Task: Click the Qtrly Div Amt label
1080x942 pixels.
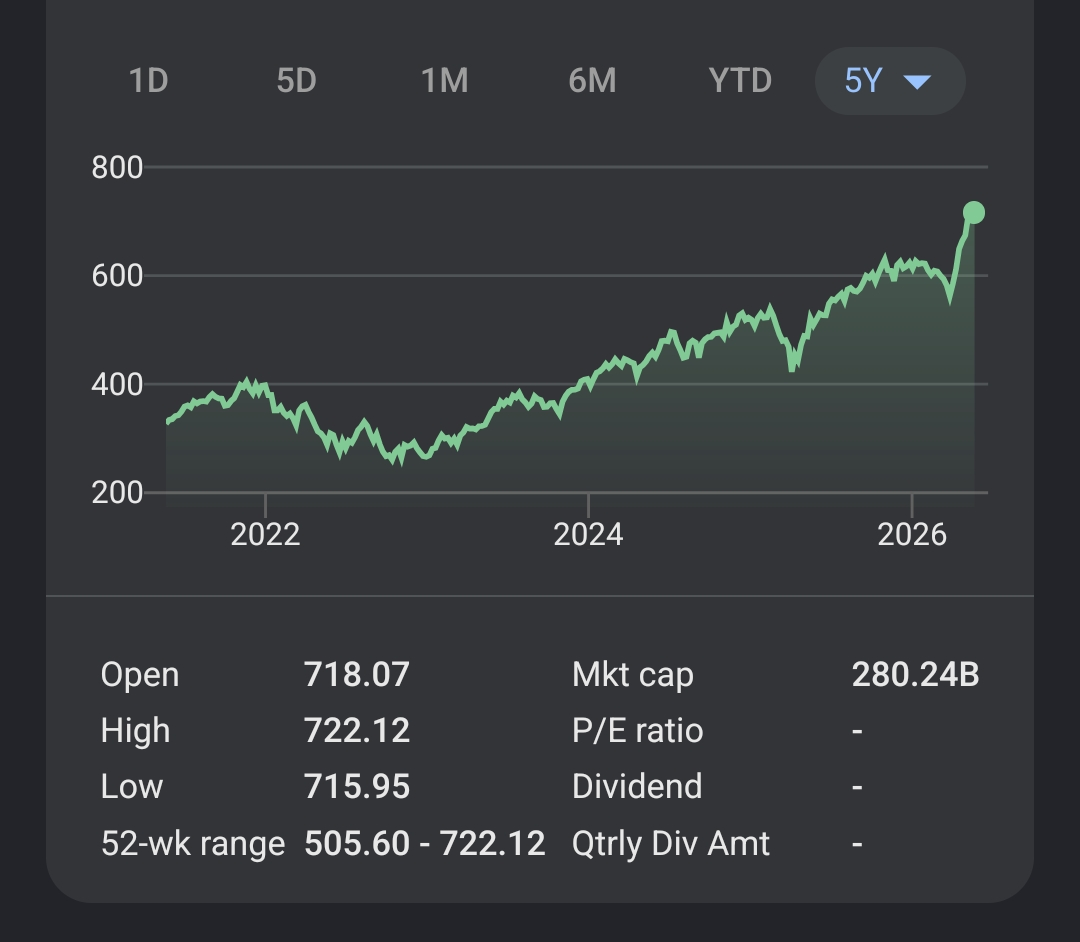Action: pyautogui.click(x=671, y=844)
